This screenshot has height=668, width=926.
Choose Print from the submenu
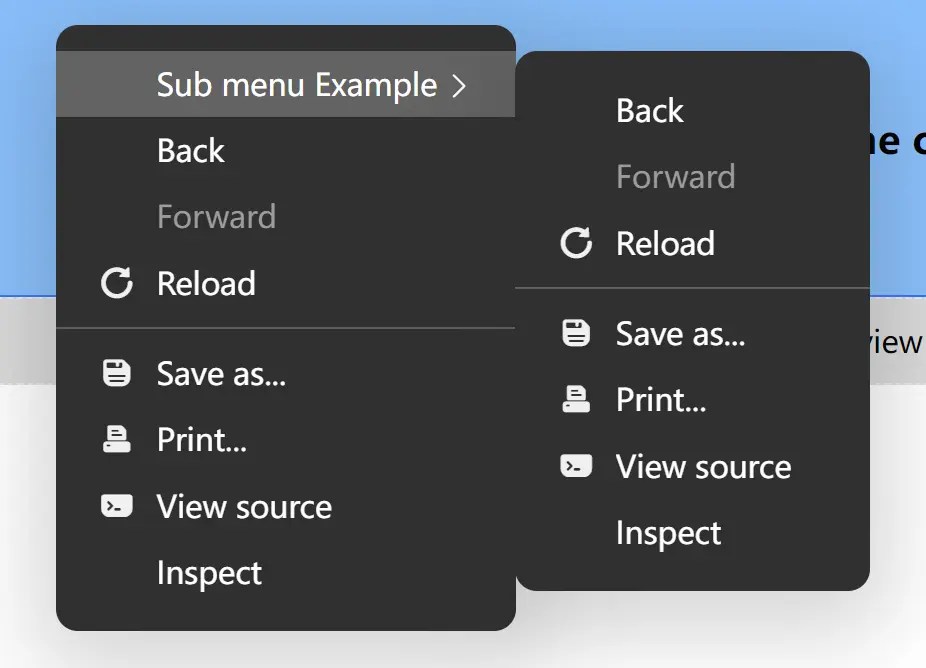661,399
